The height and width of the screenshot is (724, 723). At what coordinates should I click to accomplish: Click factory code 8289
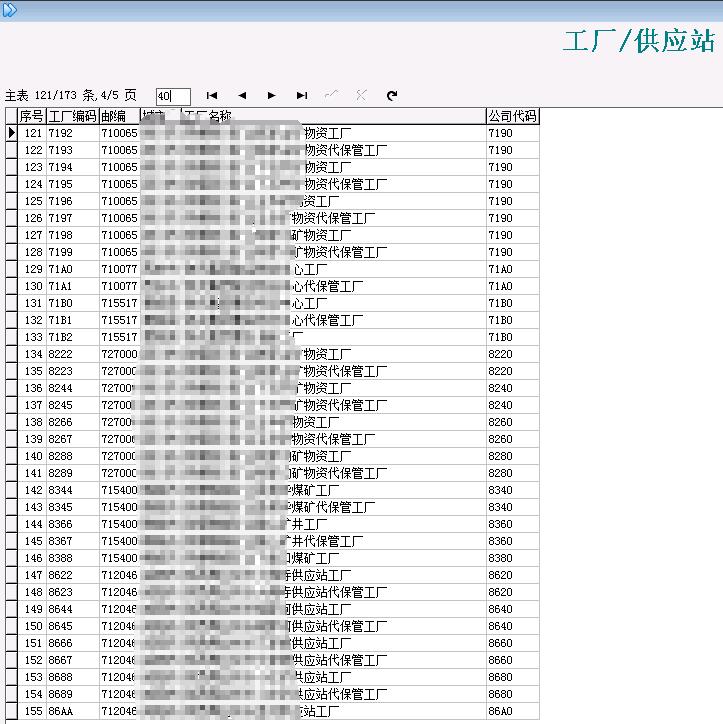tap(60, 473)
